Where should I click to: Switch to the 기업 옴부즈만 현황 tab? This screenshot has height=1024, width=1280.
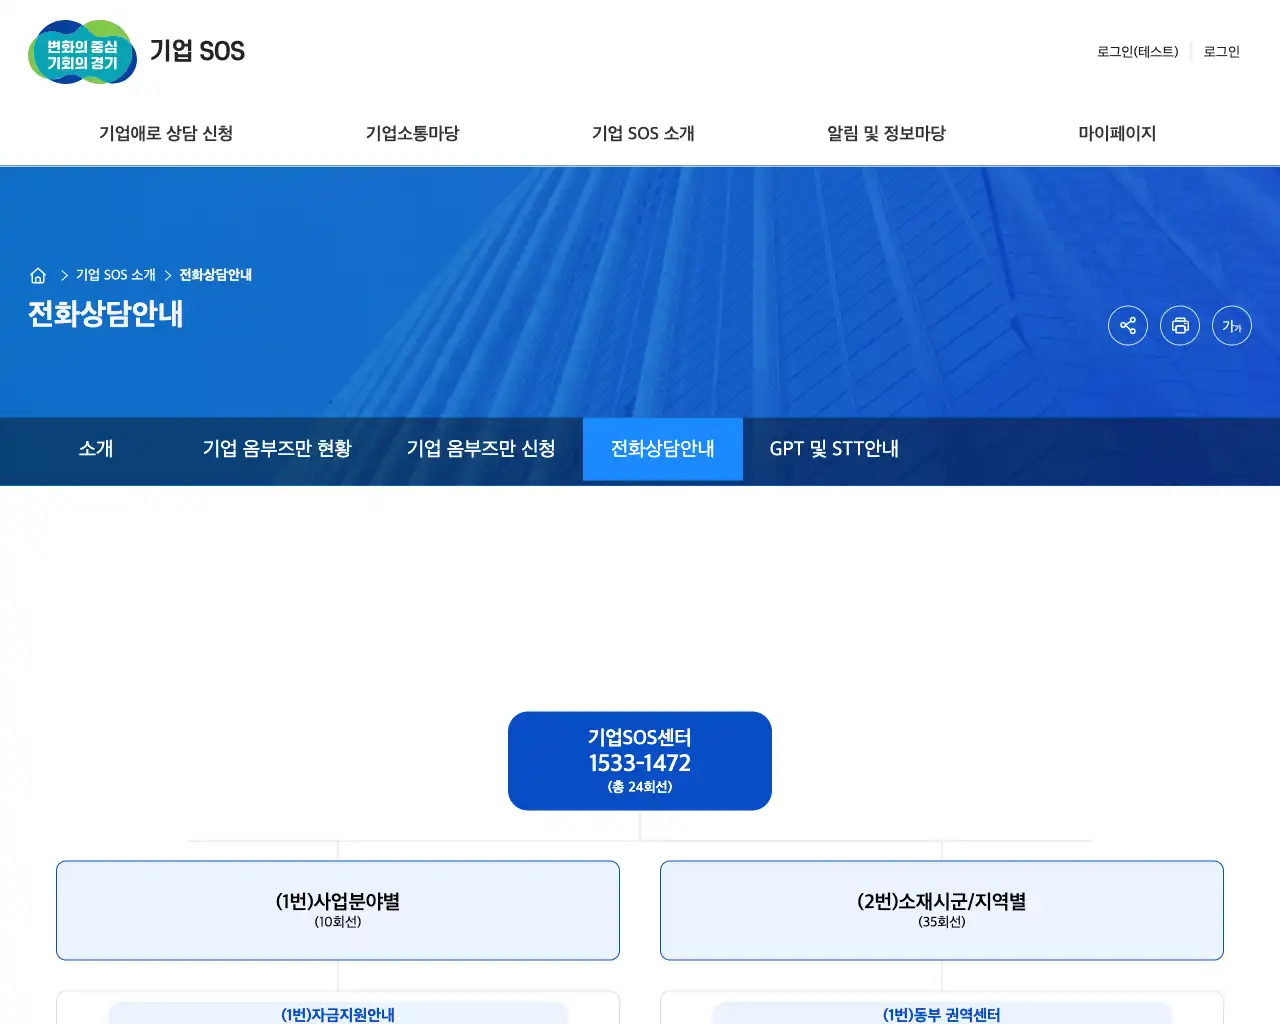(278, 449)
